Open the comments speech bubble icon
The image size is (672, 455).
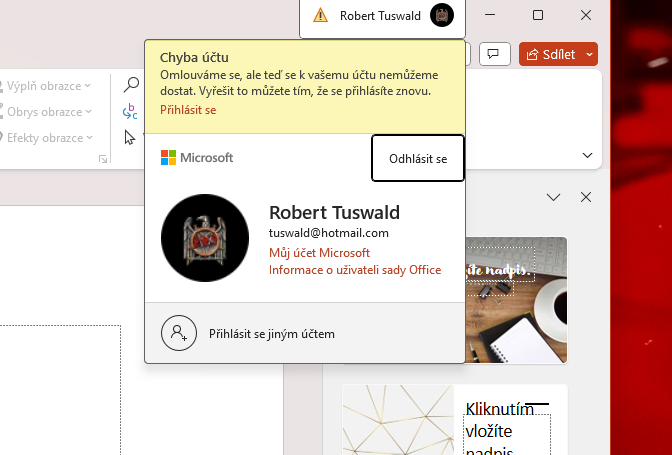click(x=495, y=54)
